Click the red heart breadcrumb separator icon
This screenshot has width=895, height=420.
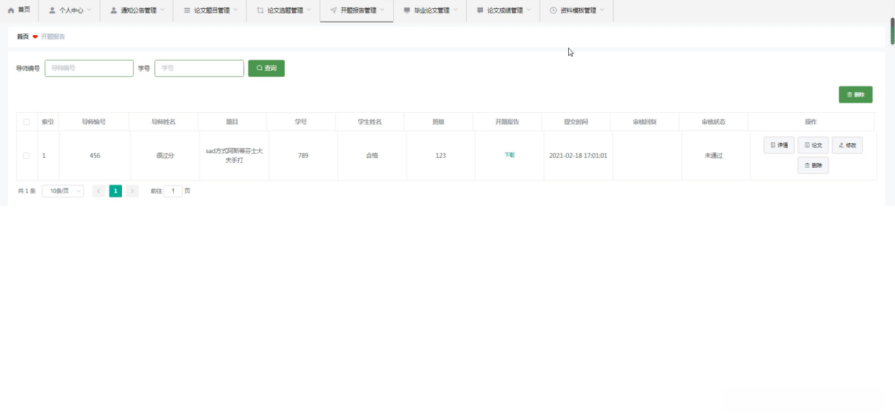pos(35,37)
